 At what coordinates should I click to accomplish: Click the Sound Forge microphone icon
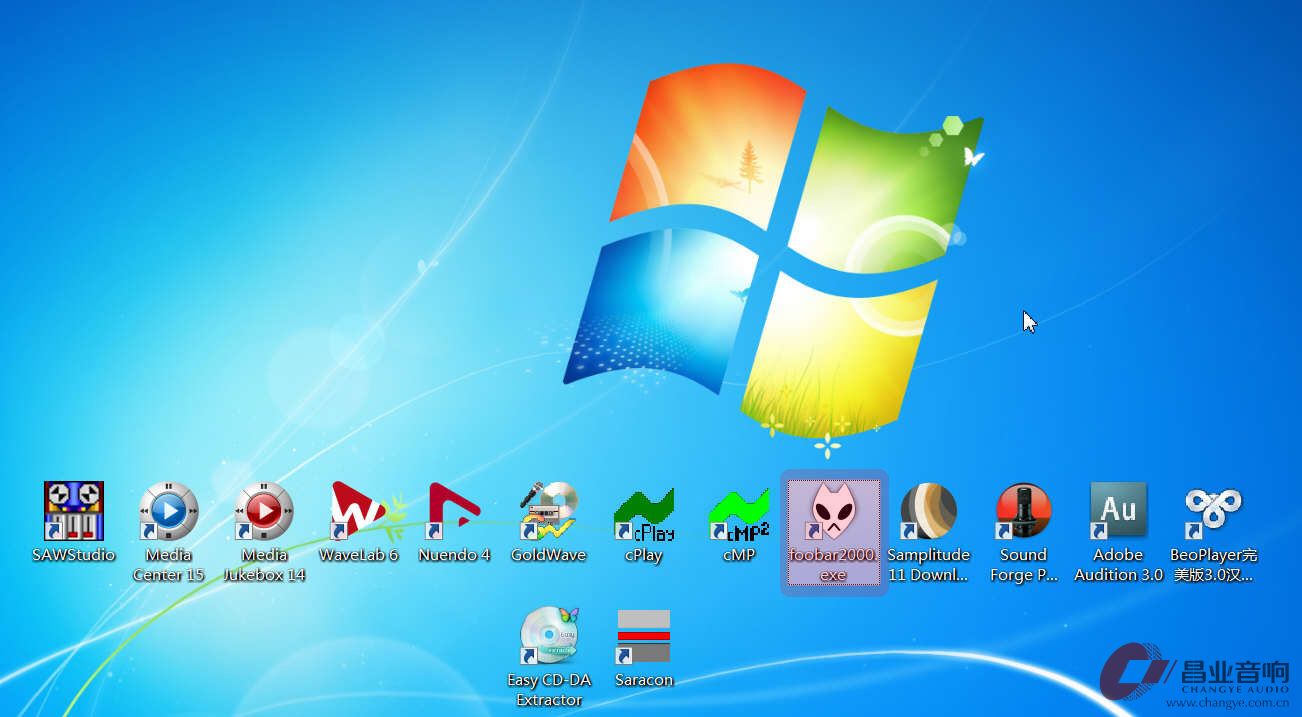[x=1024, y=511]
